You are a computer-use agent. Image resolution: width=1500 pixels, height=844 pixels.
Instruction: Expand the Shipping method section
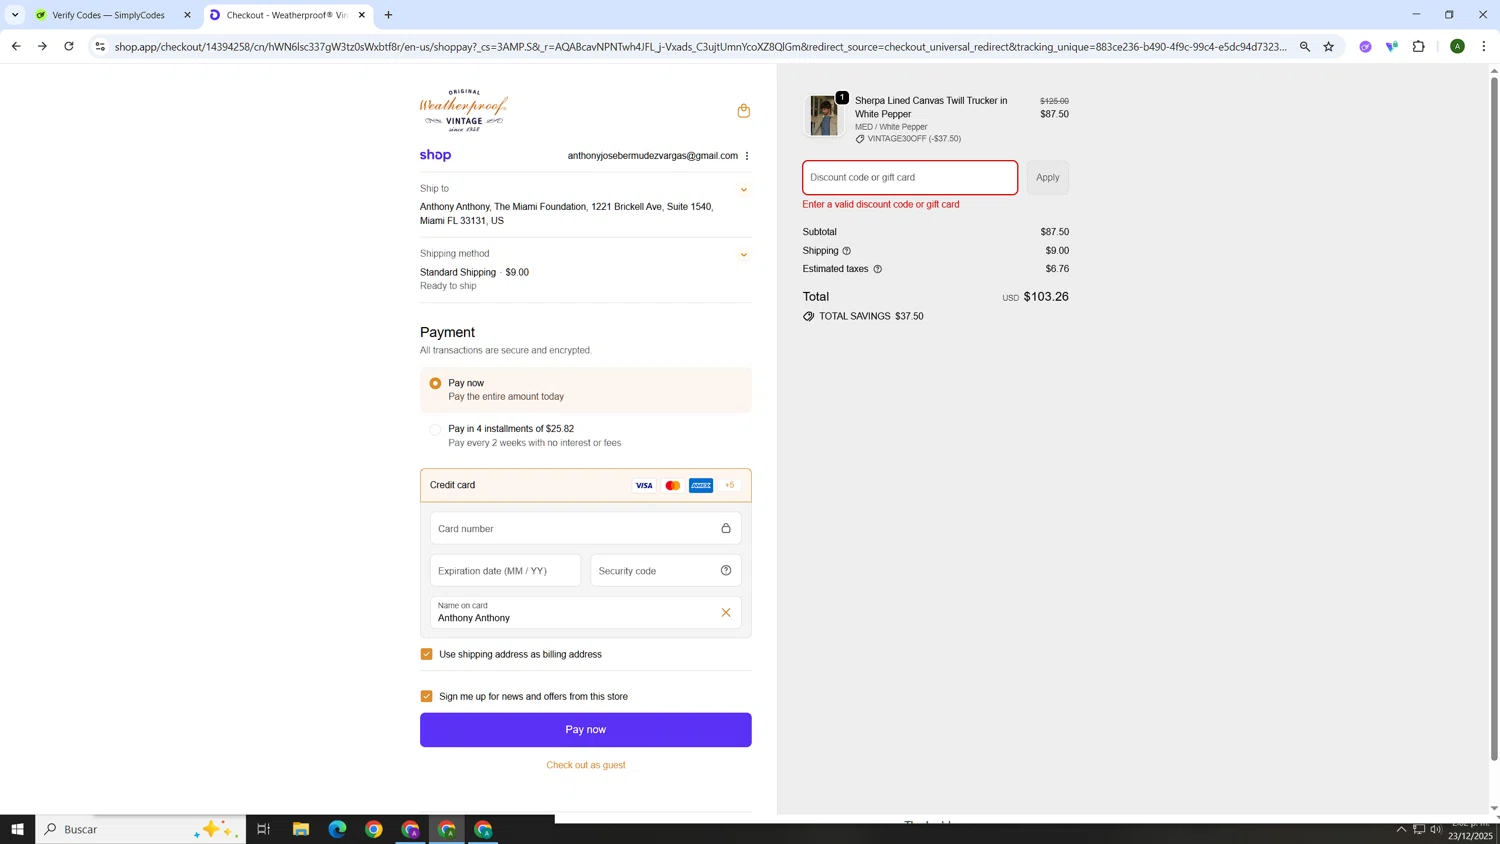coord(743,254)
